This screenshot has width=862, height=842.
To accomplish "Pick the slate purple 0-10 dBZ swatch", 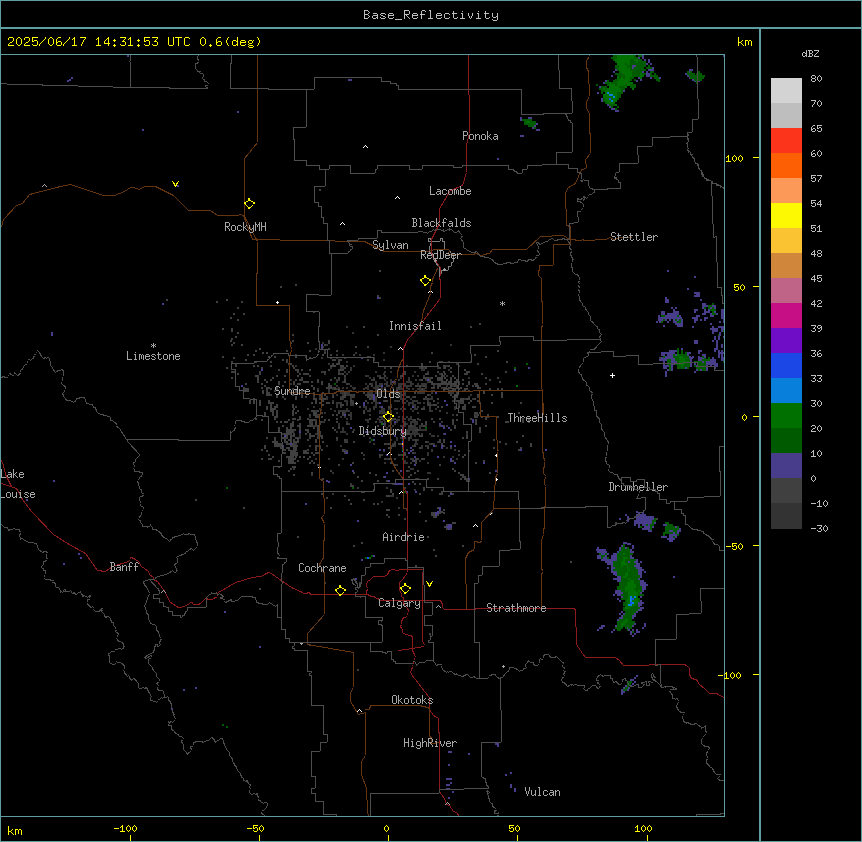I will click(x=786, y=466).
